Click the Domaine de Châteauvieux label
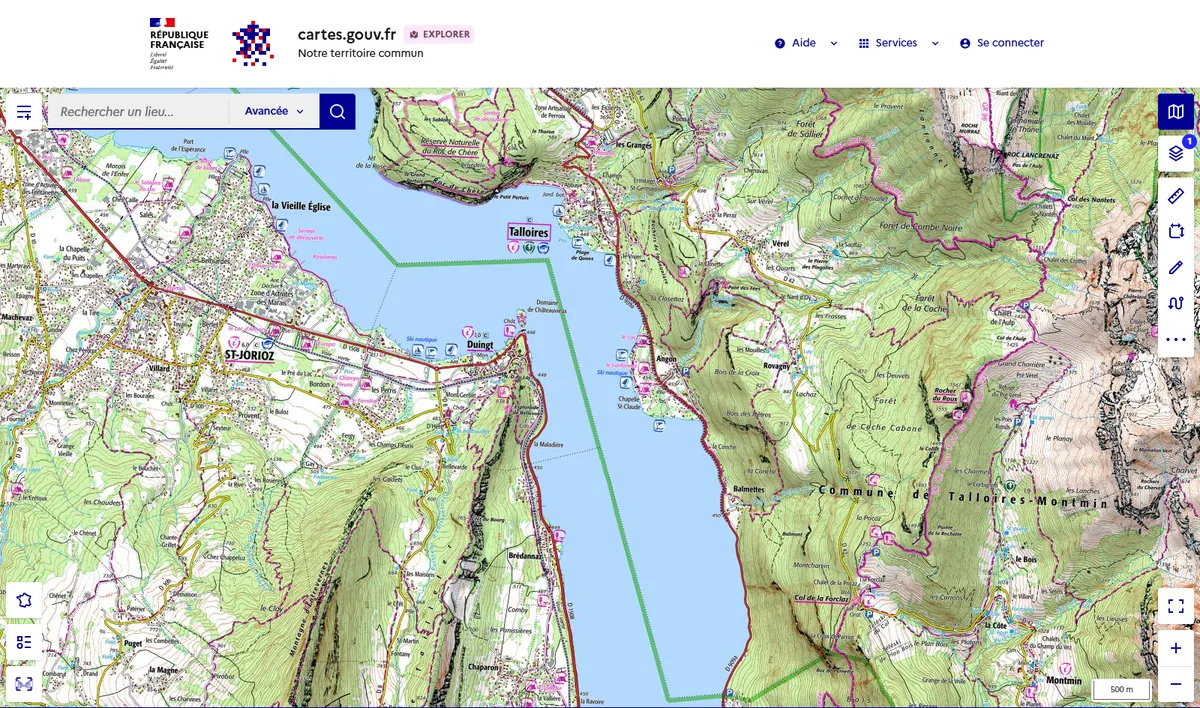 [545, 306]
